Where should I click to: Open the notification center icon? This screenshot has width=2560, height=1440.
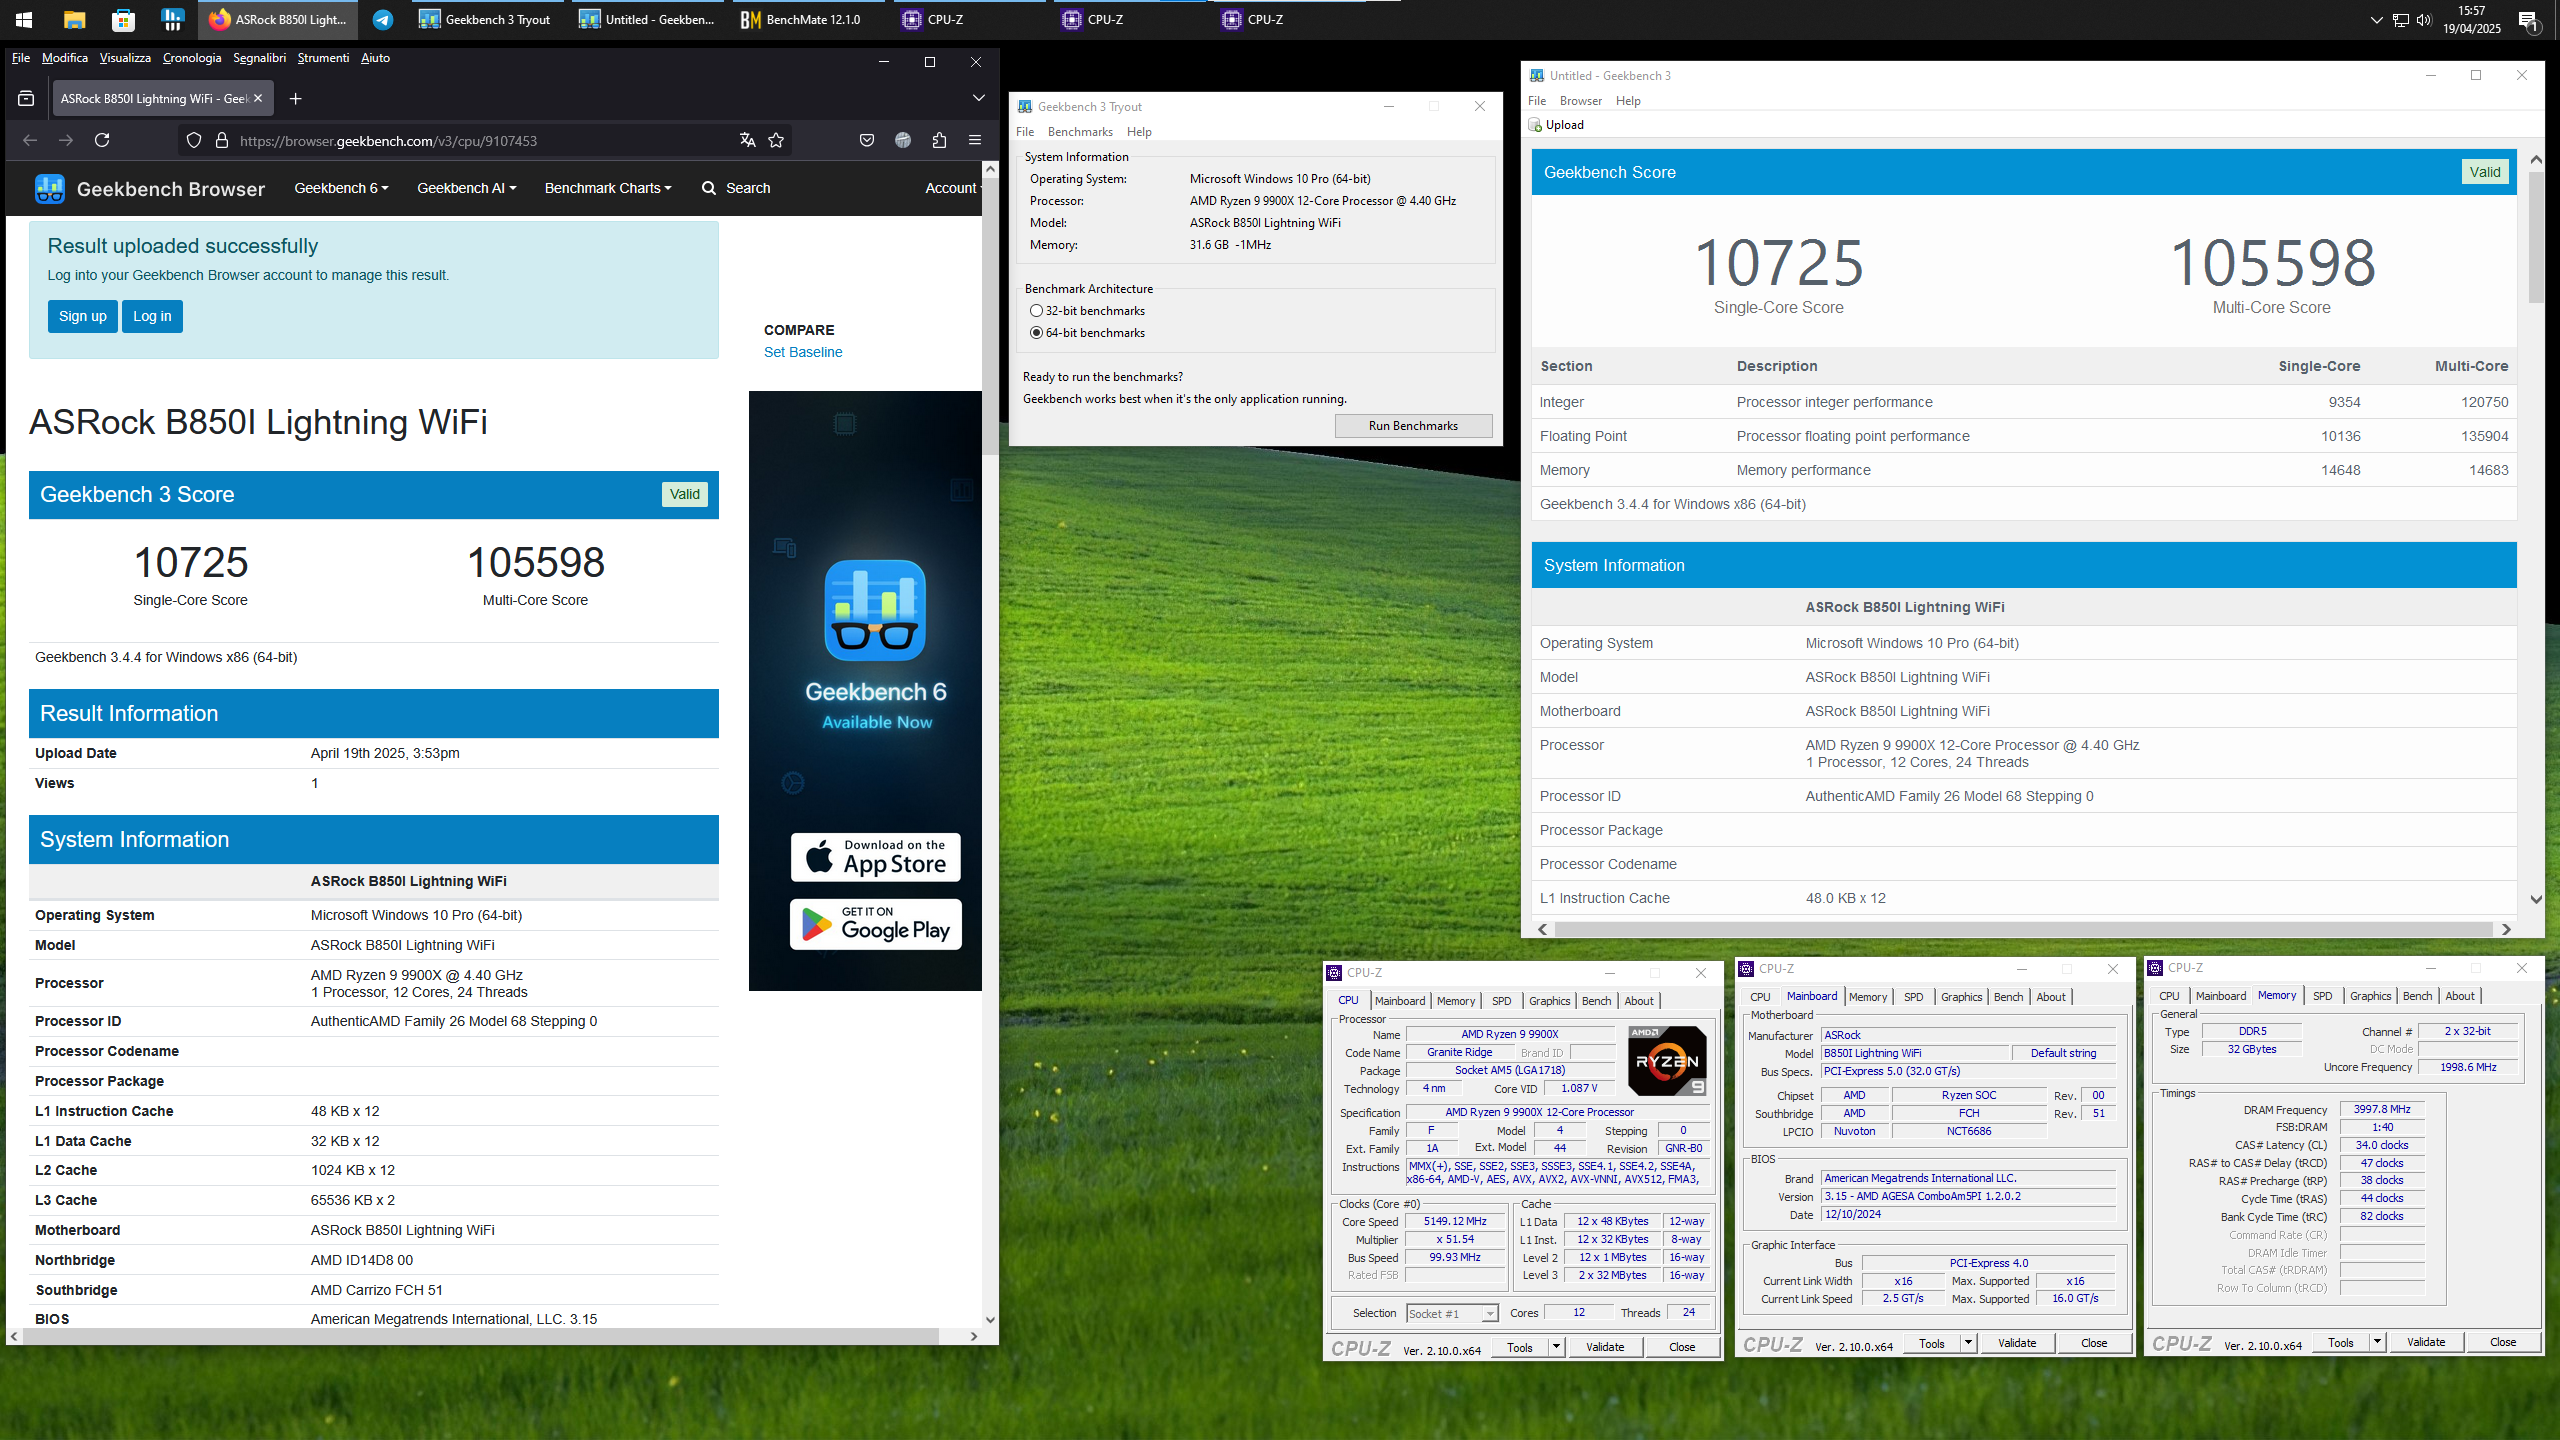2529,19
